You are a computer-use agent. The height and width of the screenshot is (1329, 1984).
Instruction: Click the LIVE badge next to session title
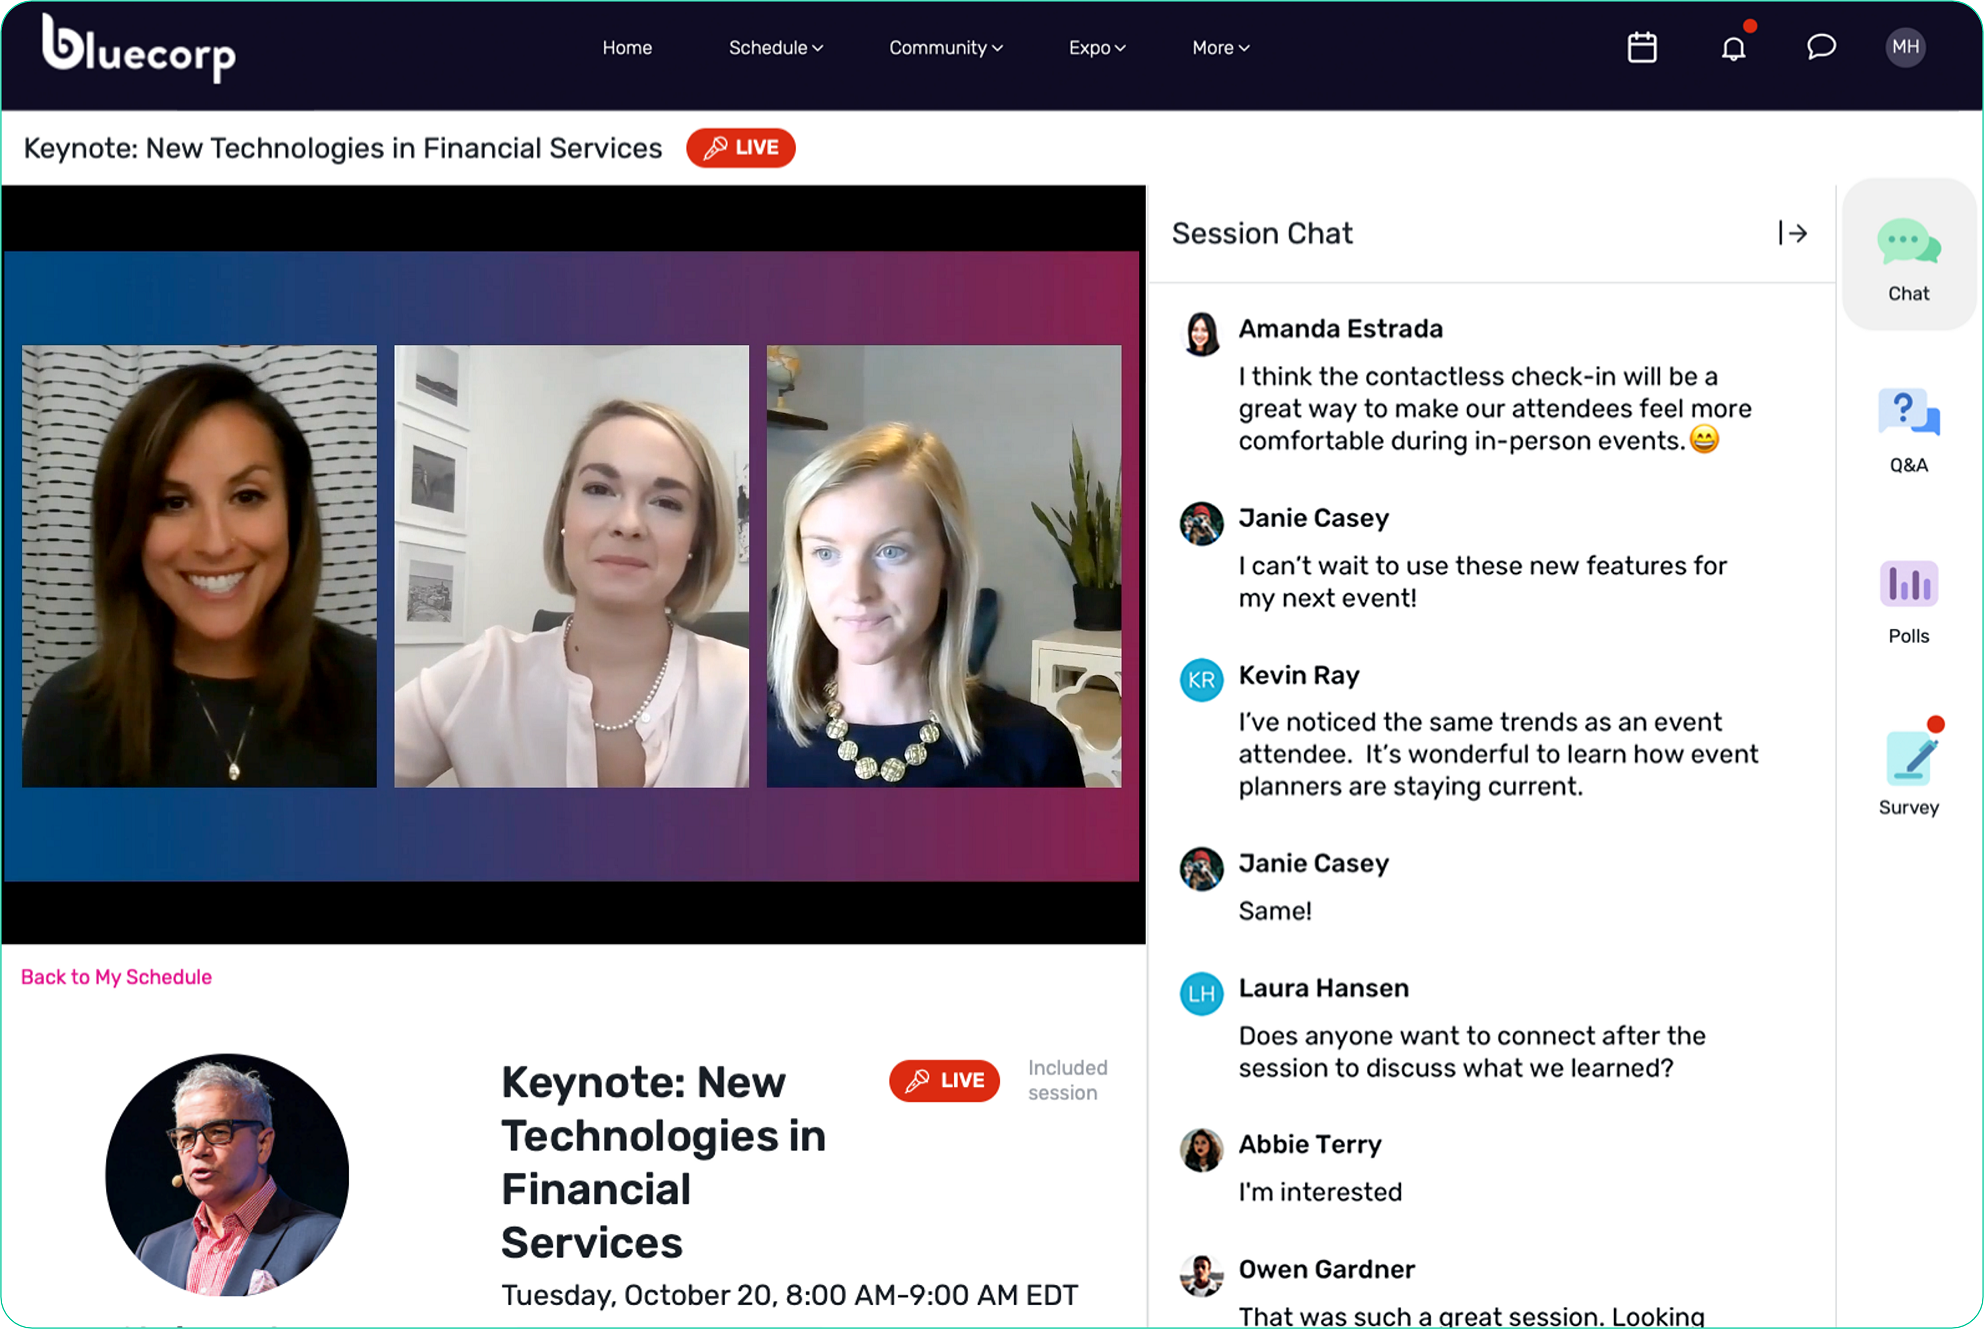[x=740, y=147]
